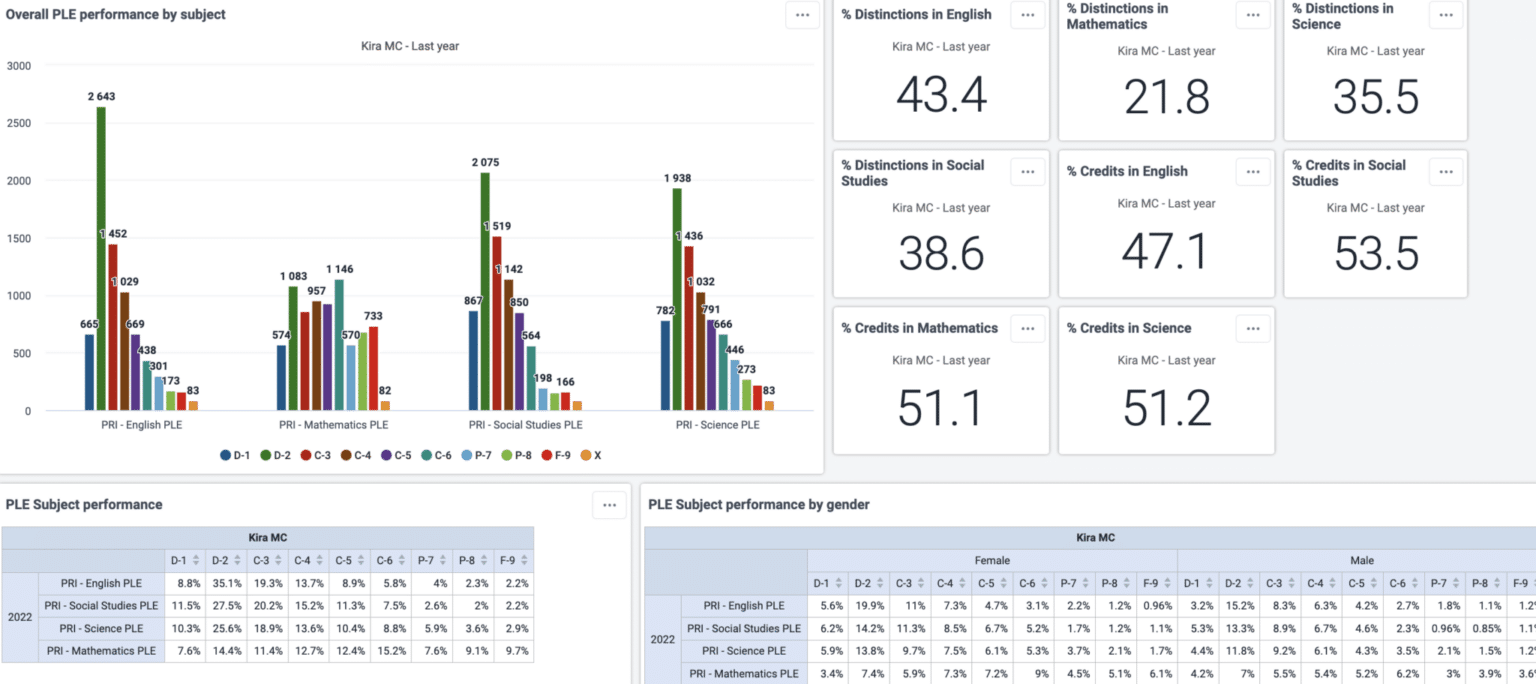This screenshot has height=684, width=1536.
Task: Click the PRI - Science PLE row header in left table
Action: point(100,628)
